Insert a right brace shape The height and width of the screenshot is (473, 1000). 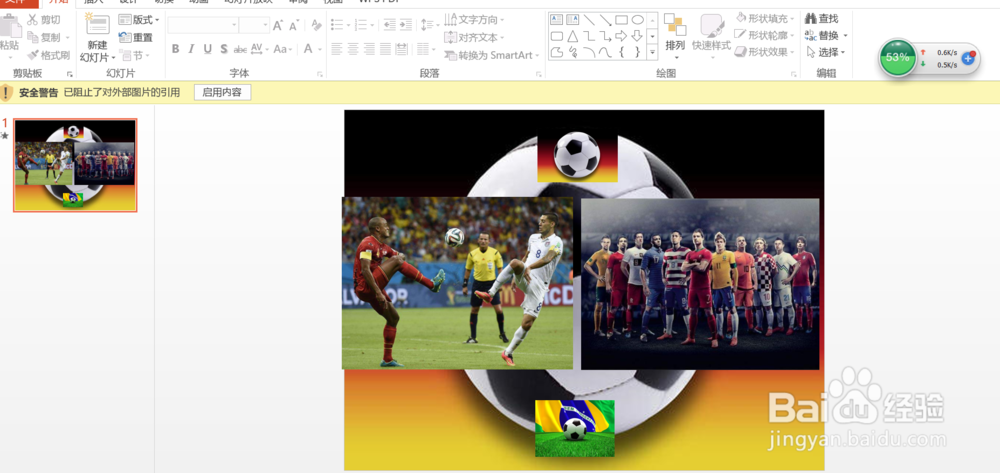[x=637, y=52]
